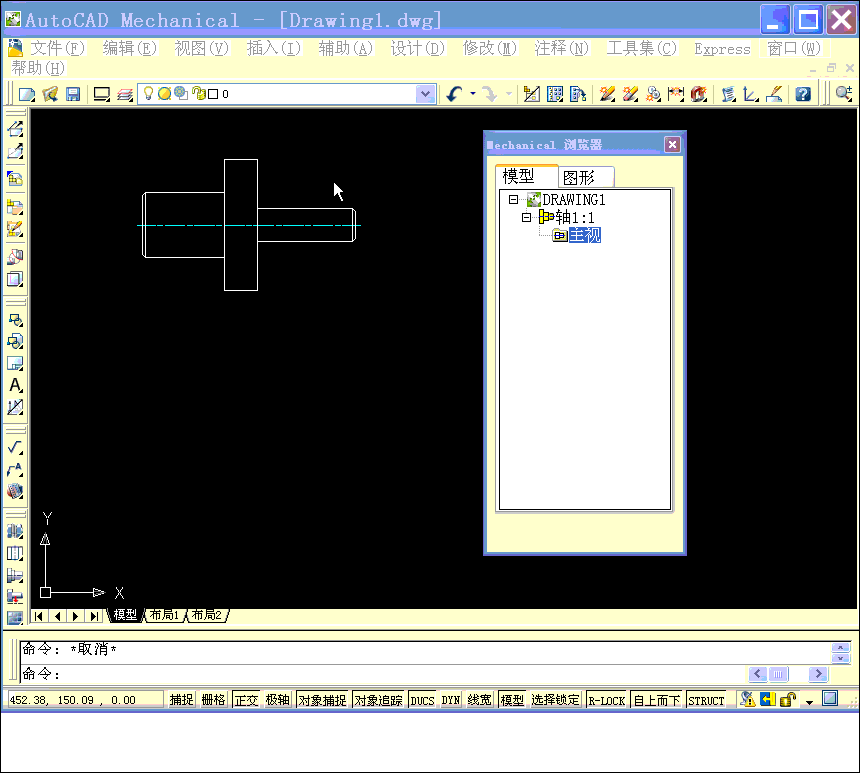Viewport: 860px width, 773px height.
Task: Click the New drawing icon in toolbar
Action: coord(26,94)
